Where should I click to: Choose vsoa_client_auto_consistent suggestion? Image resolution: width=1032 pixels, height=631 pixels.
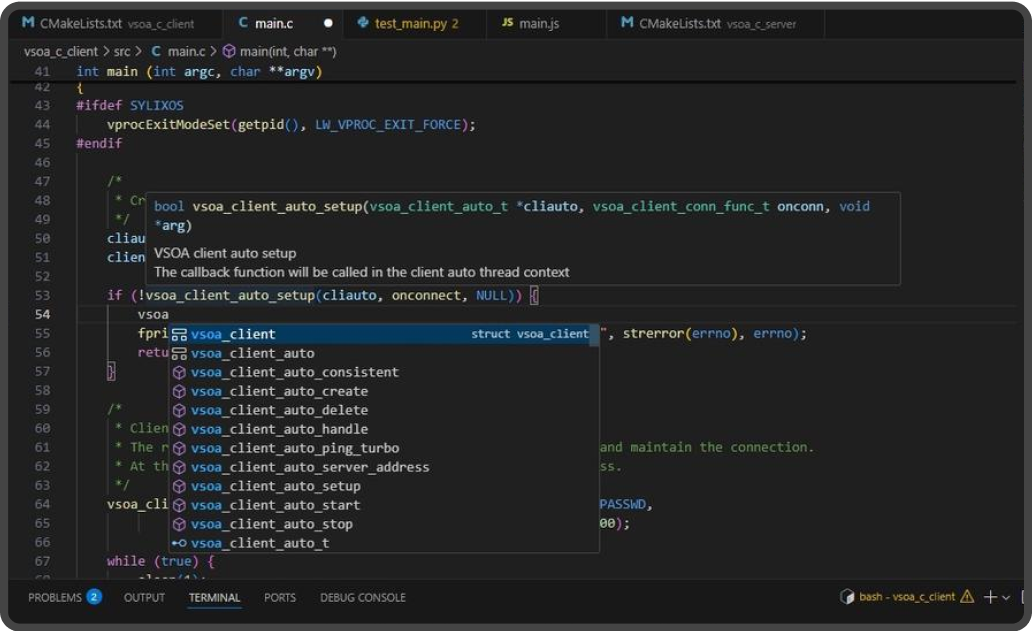(384, 372)
